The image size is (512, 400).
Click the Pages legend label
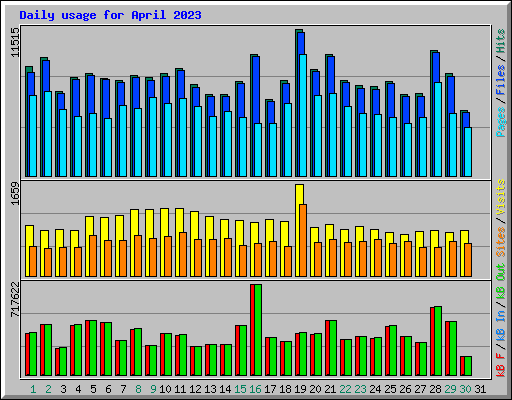click(x=501, y=122)
